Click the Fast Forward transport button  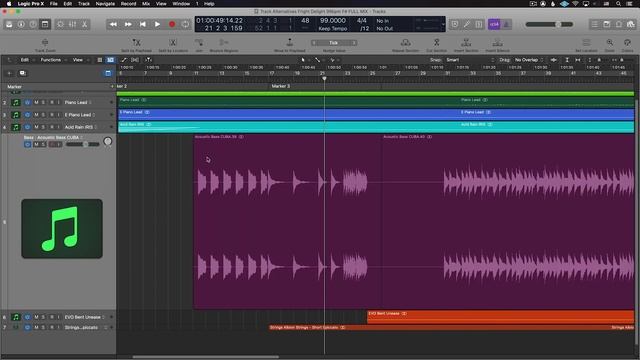pyautogui.click(x=128, y=24)
